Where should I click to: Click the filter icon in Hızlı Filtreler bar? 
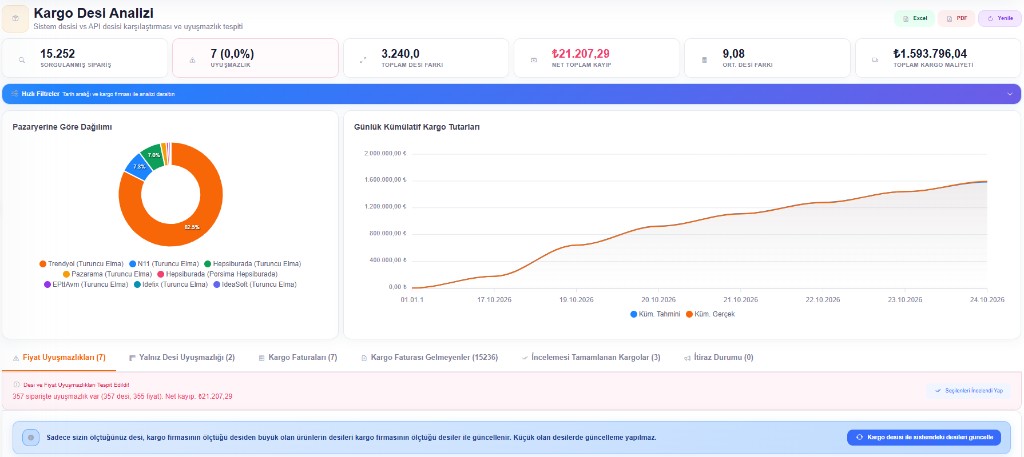[14, 94]
